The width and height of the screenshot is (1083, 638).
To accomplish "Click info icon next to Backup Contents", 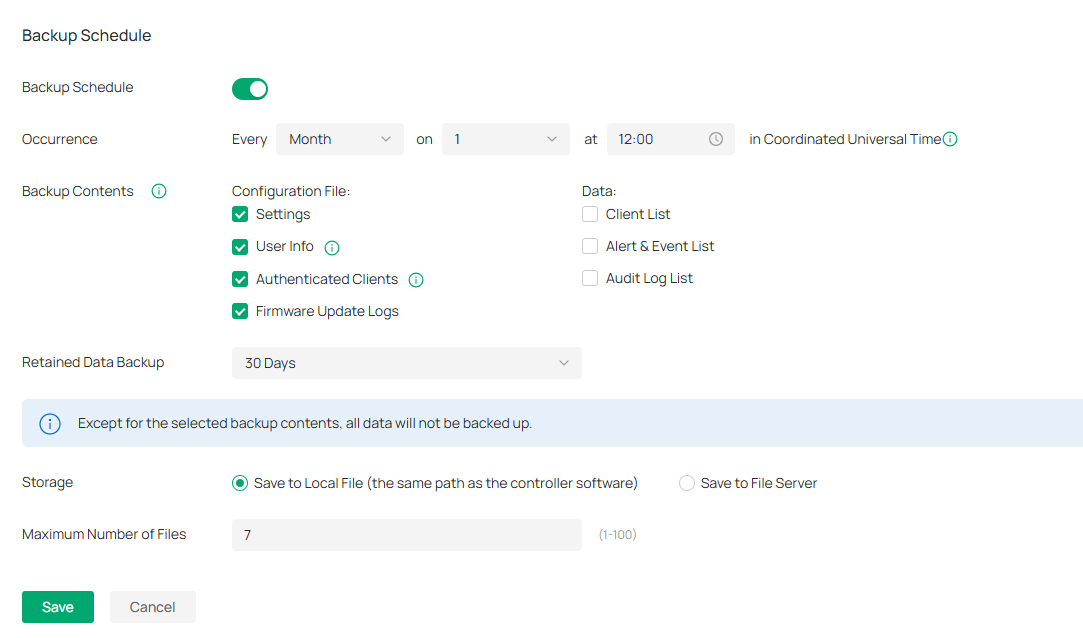I will [x=158, y=191].
